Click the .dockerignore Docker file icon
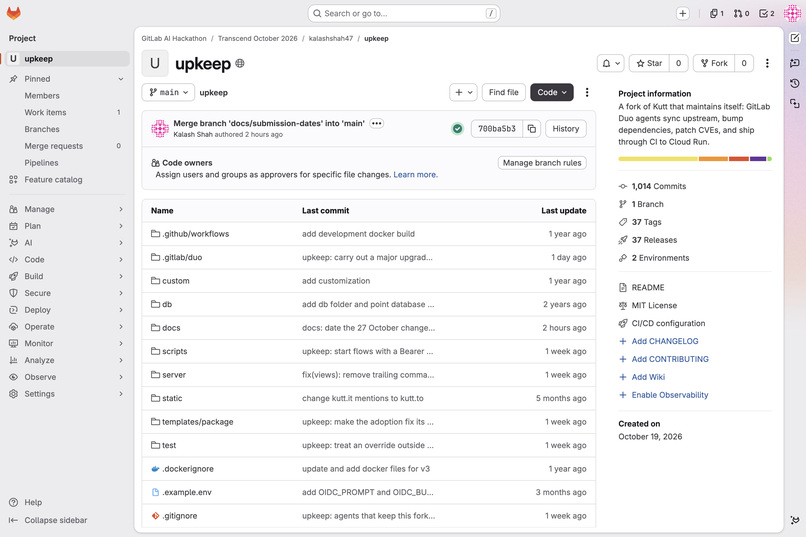Image resolution: width=806 pixels, height=537 pixels. point(155,469)
